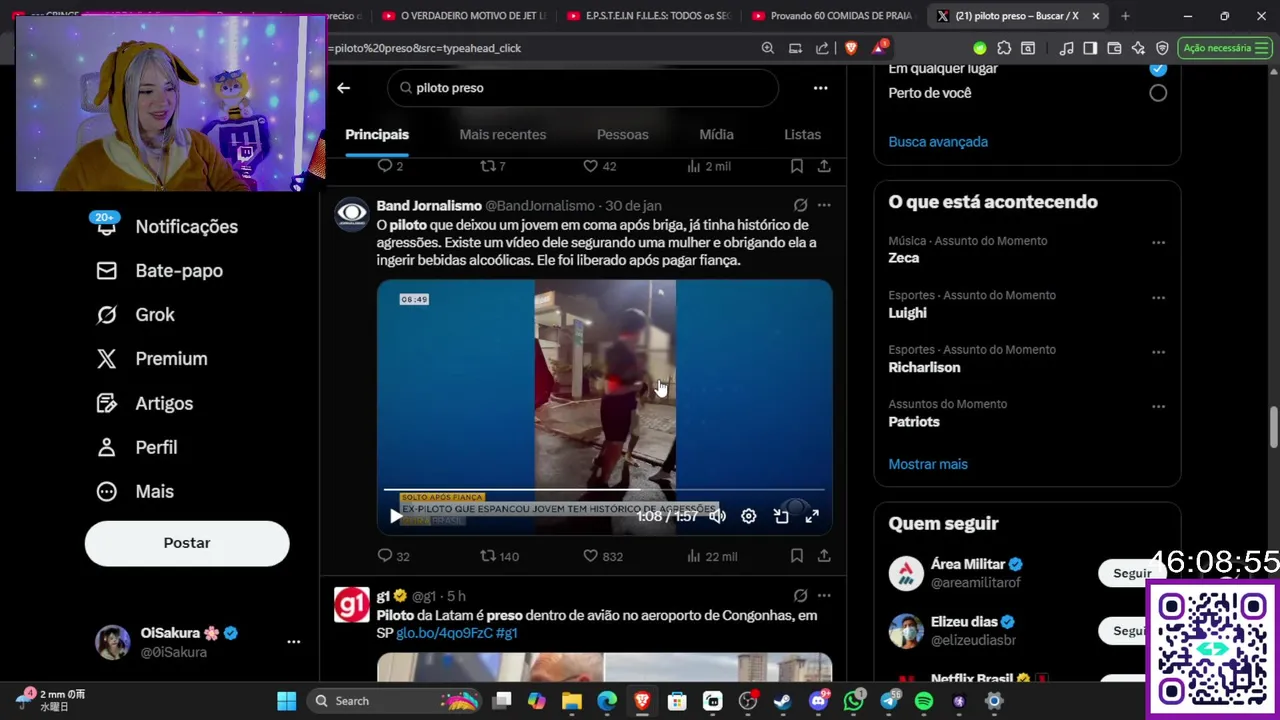Switch to the Pessoas tab
Screen dimensions: 1280x720
click(623, 135)
